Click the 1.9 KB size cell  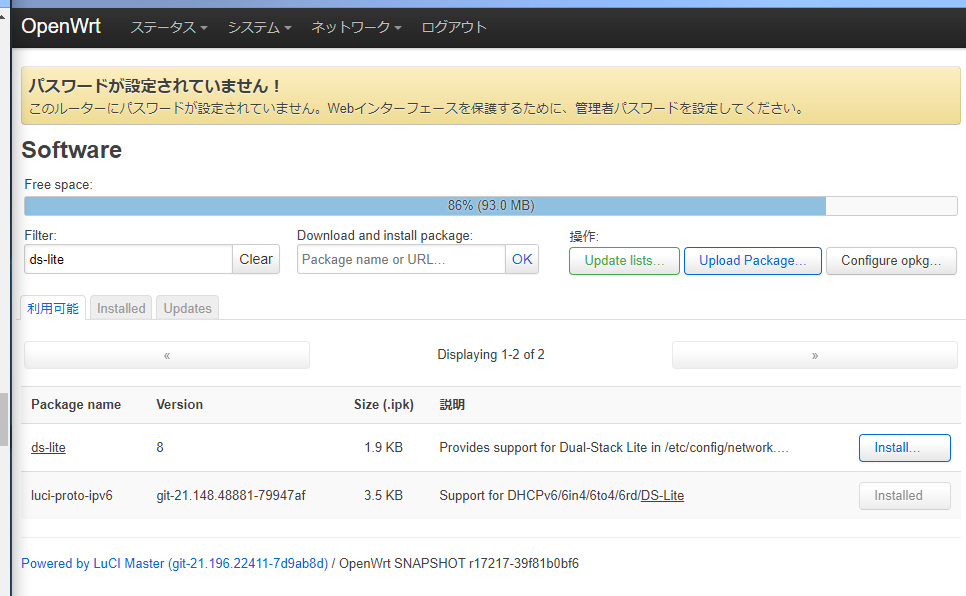point(383,447)
